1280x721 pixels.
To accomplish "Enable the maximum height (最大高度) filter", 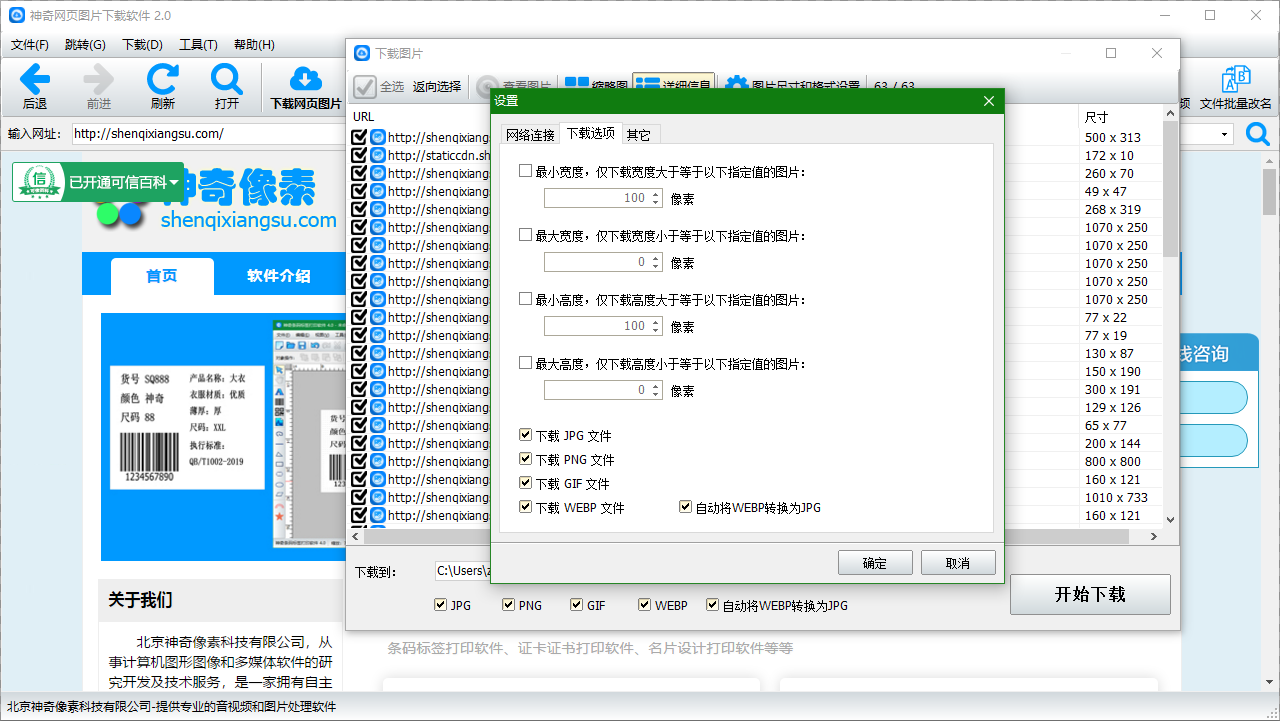I will tap(525, 363).
